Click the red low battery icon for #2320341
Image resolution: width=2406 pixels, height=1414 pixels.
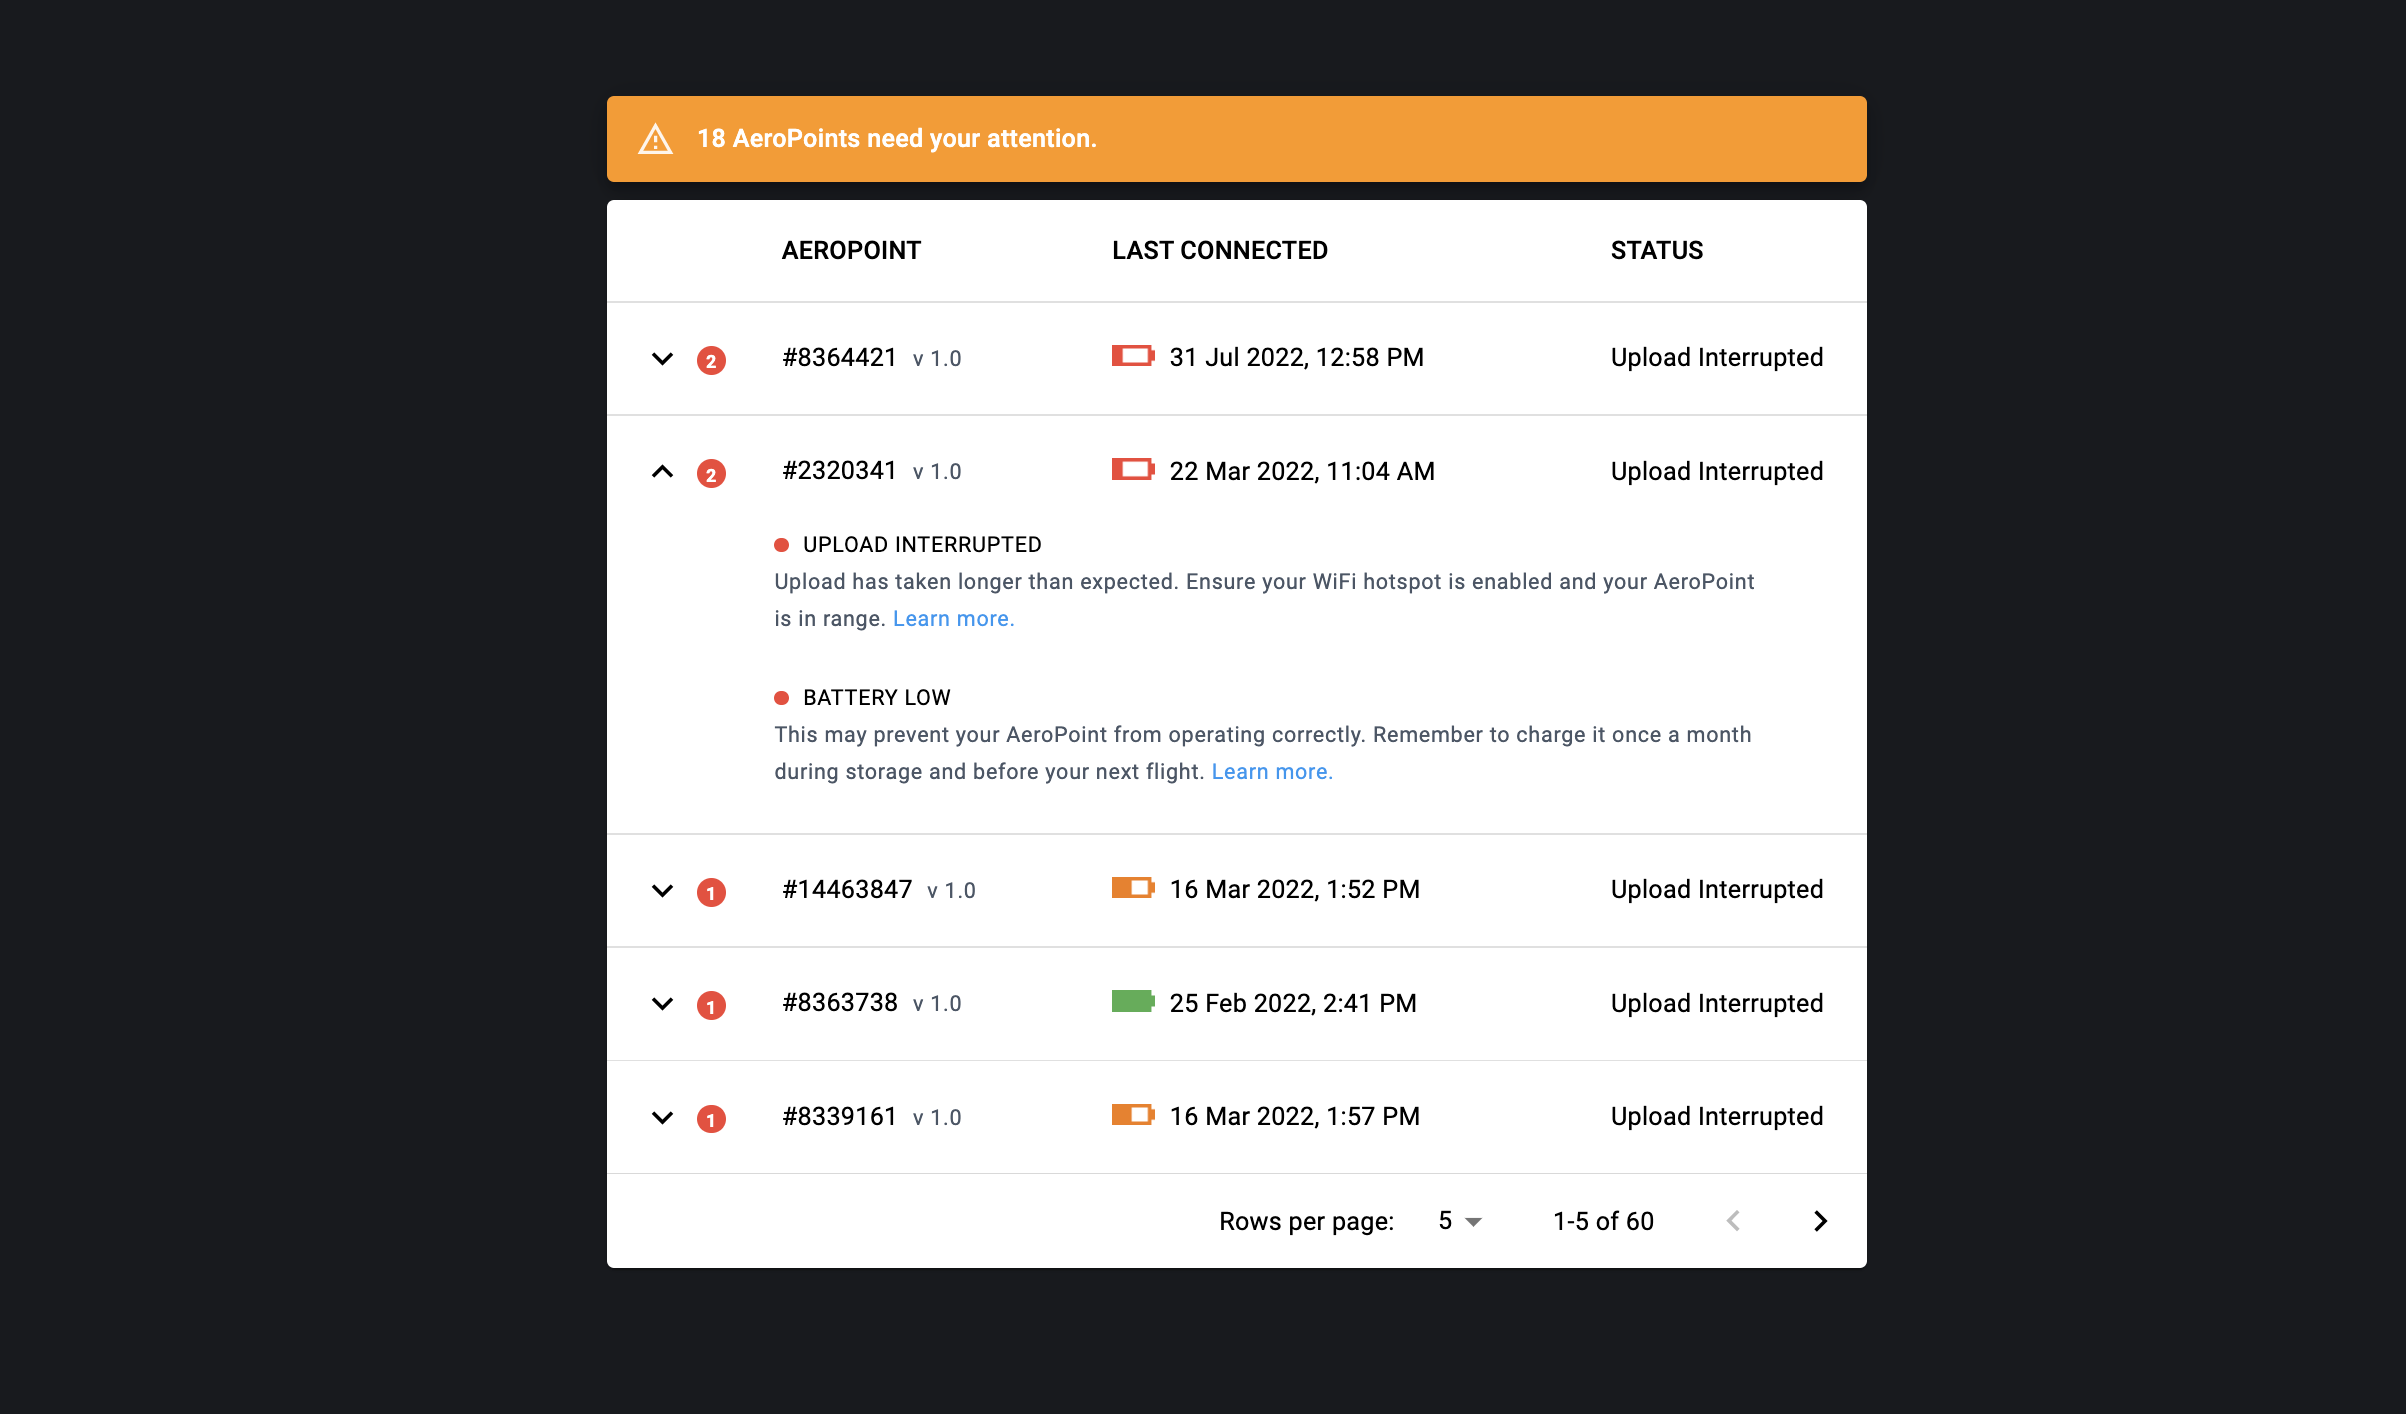(1133, 469)
